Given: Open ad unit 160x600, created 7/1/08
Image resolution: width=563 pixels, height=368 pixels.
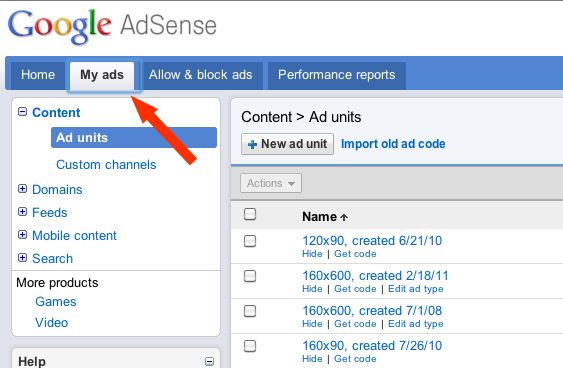Looking at the screenshot, I should [372, 311].
